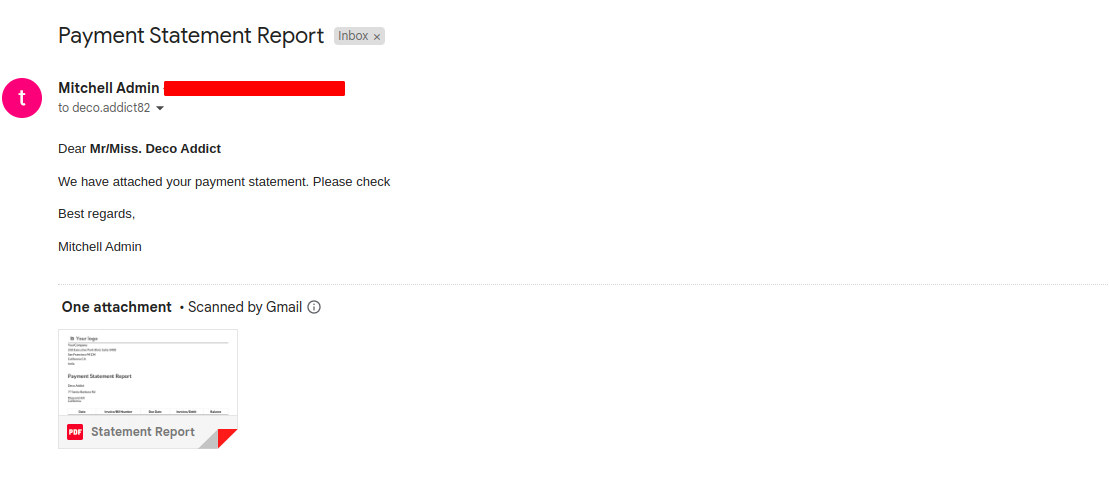The image size is (1109, 482).
Task: Click the "Best regards," line
Action: [x=96, y=214]
